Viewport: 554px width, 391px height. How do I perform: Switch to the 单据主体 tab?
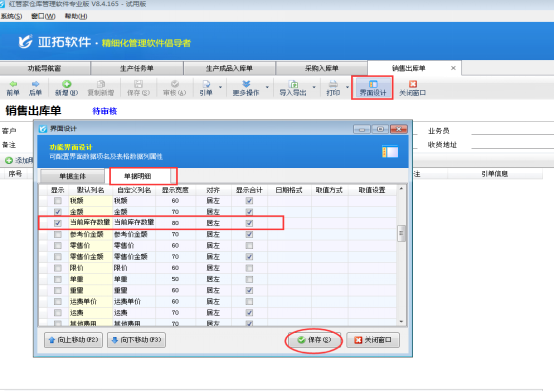click(72, 176)
